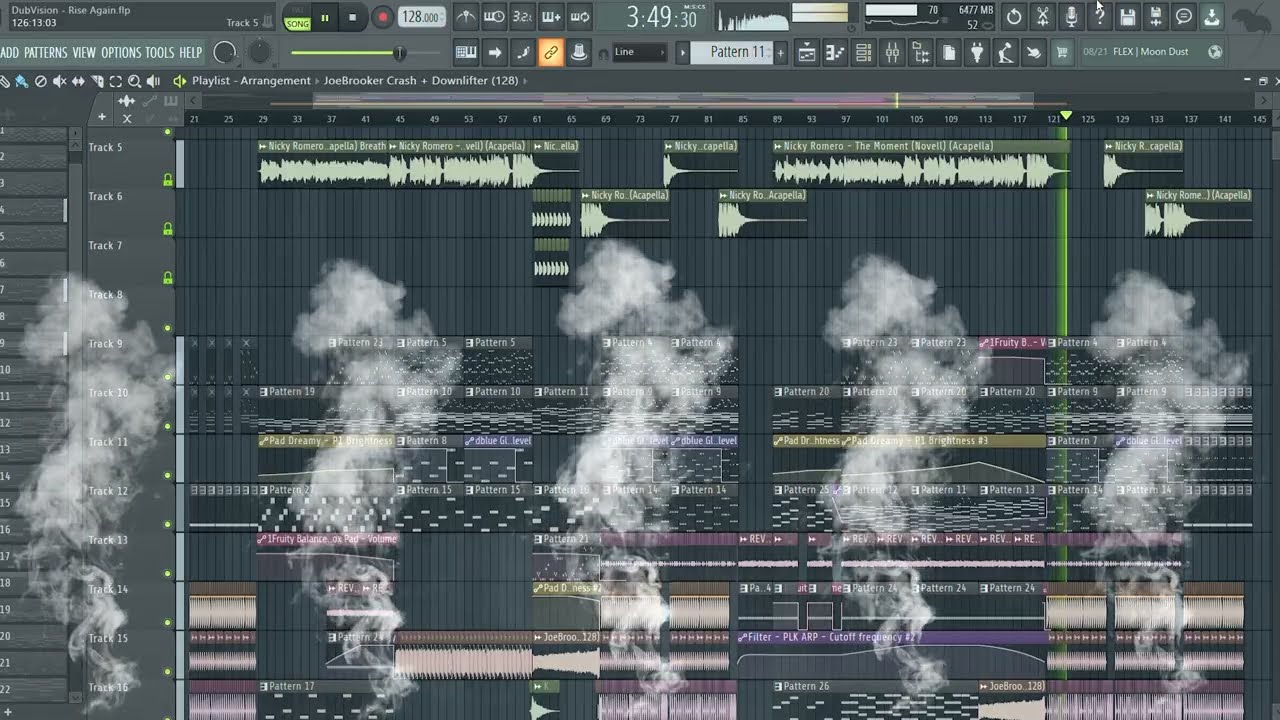Open the VIEW menu
1280x720 pixels.
pos(84,52)
